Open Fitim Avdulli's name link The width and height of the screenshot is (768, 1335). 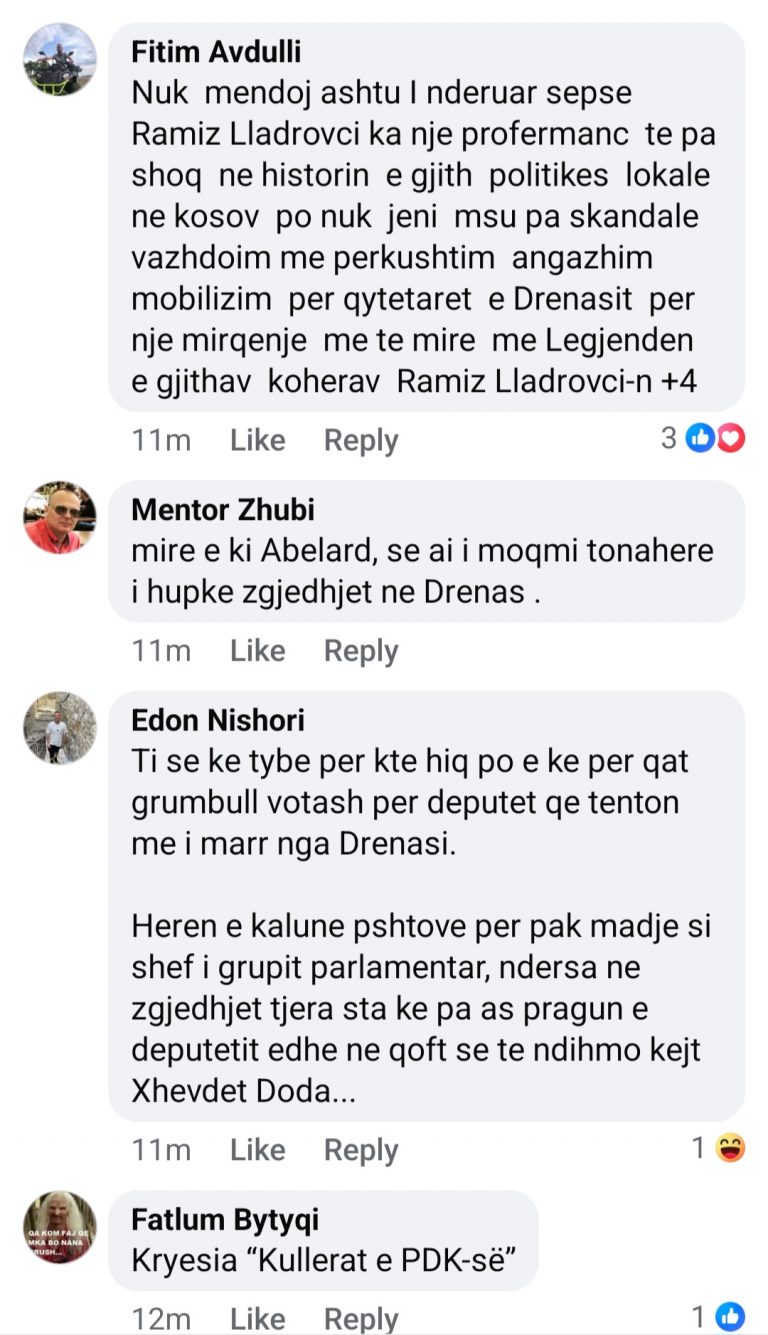[x=216, y=51]
